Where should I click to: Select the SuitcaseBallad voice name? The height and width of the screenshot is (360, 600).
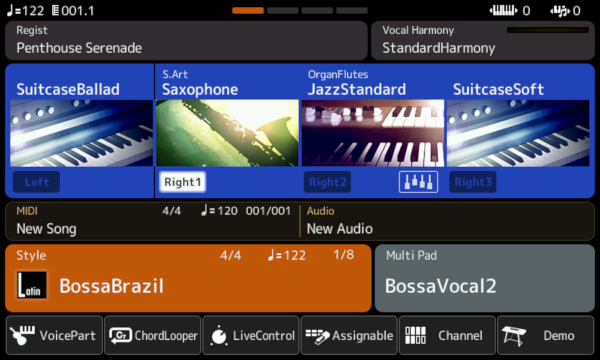(68, 89)
